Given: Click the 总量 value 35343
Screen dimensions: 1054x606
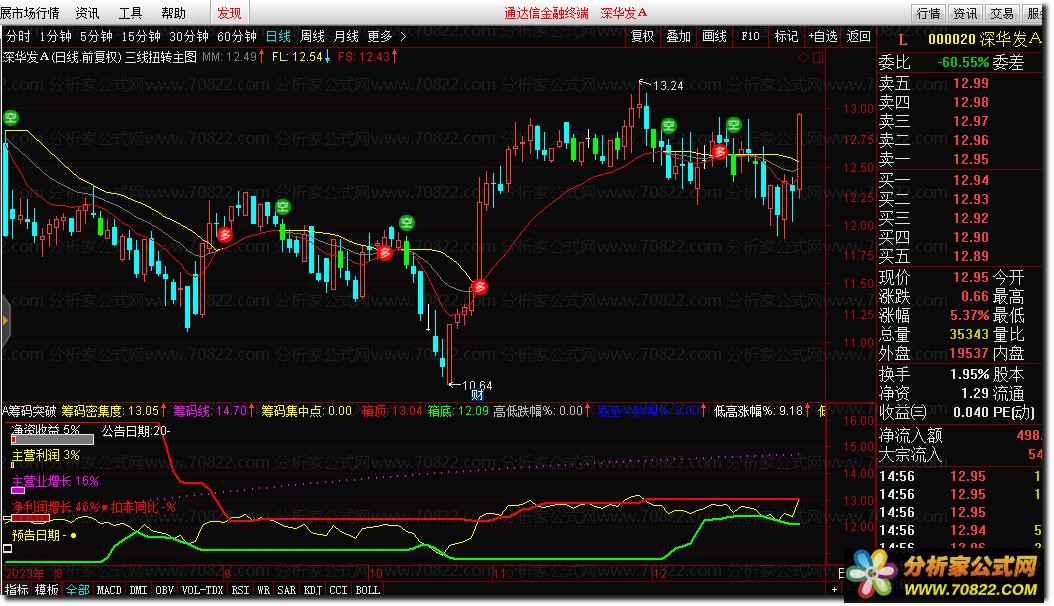Looking at the screenshot, I should [969, 334].
